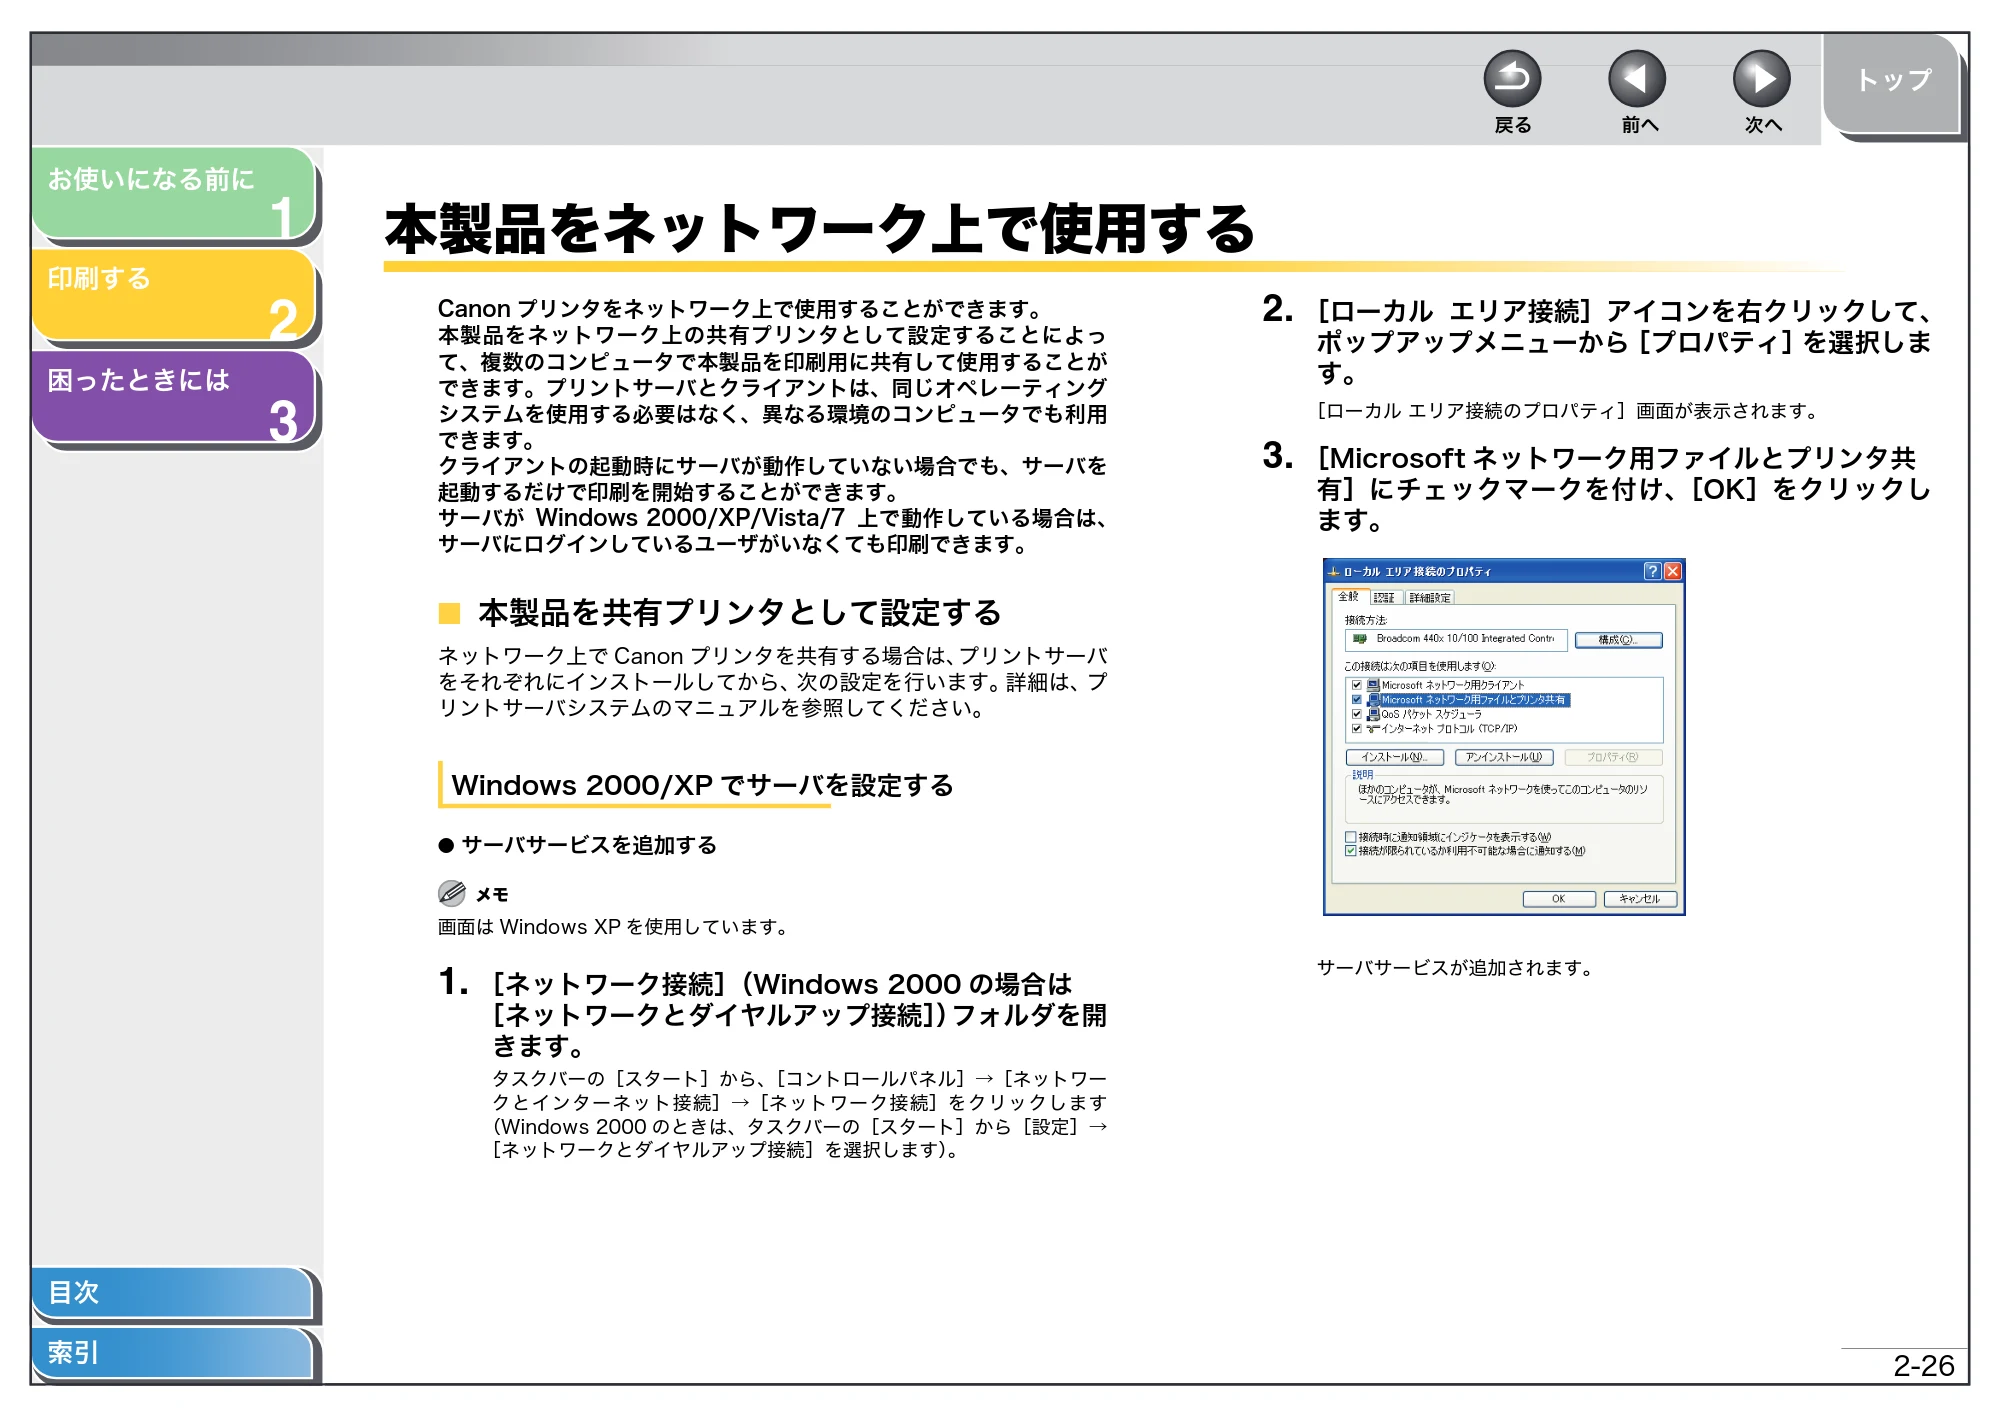Go to previous page with 前へ arrow
The width and height of the screenshot is (2000, 1414).
1637,79
